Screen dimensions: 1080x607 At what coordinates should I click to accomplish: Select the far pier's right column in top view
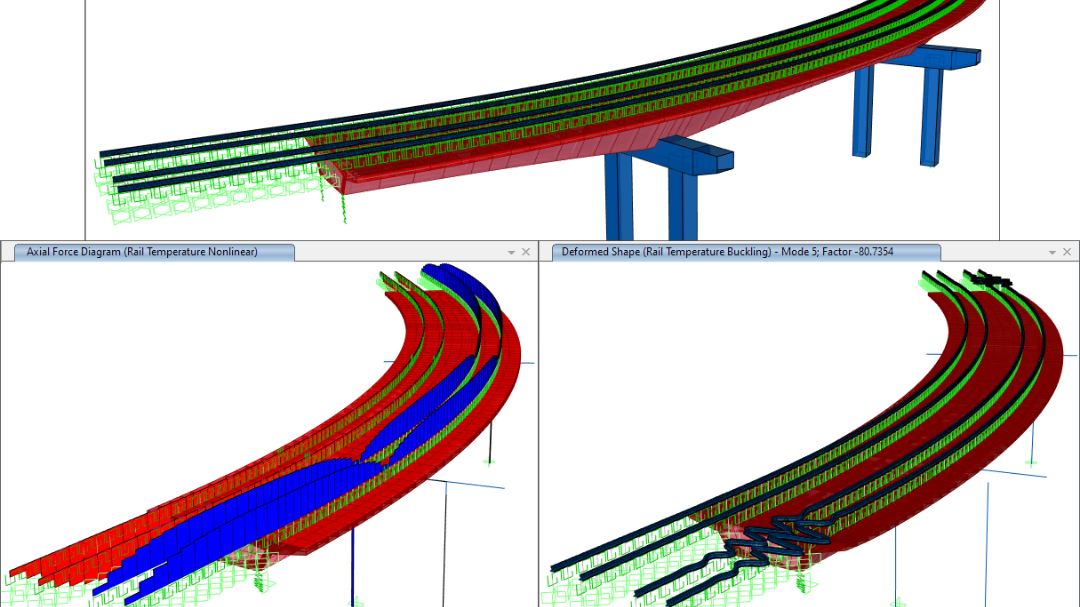pos(931,113)
